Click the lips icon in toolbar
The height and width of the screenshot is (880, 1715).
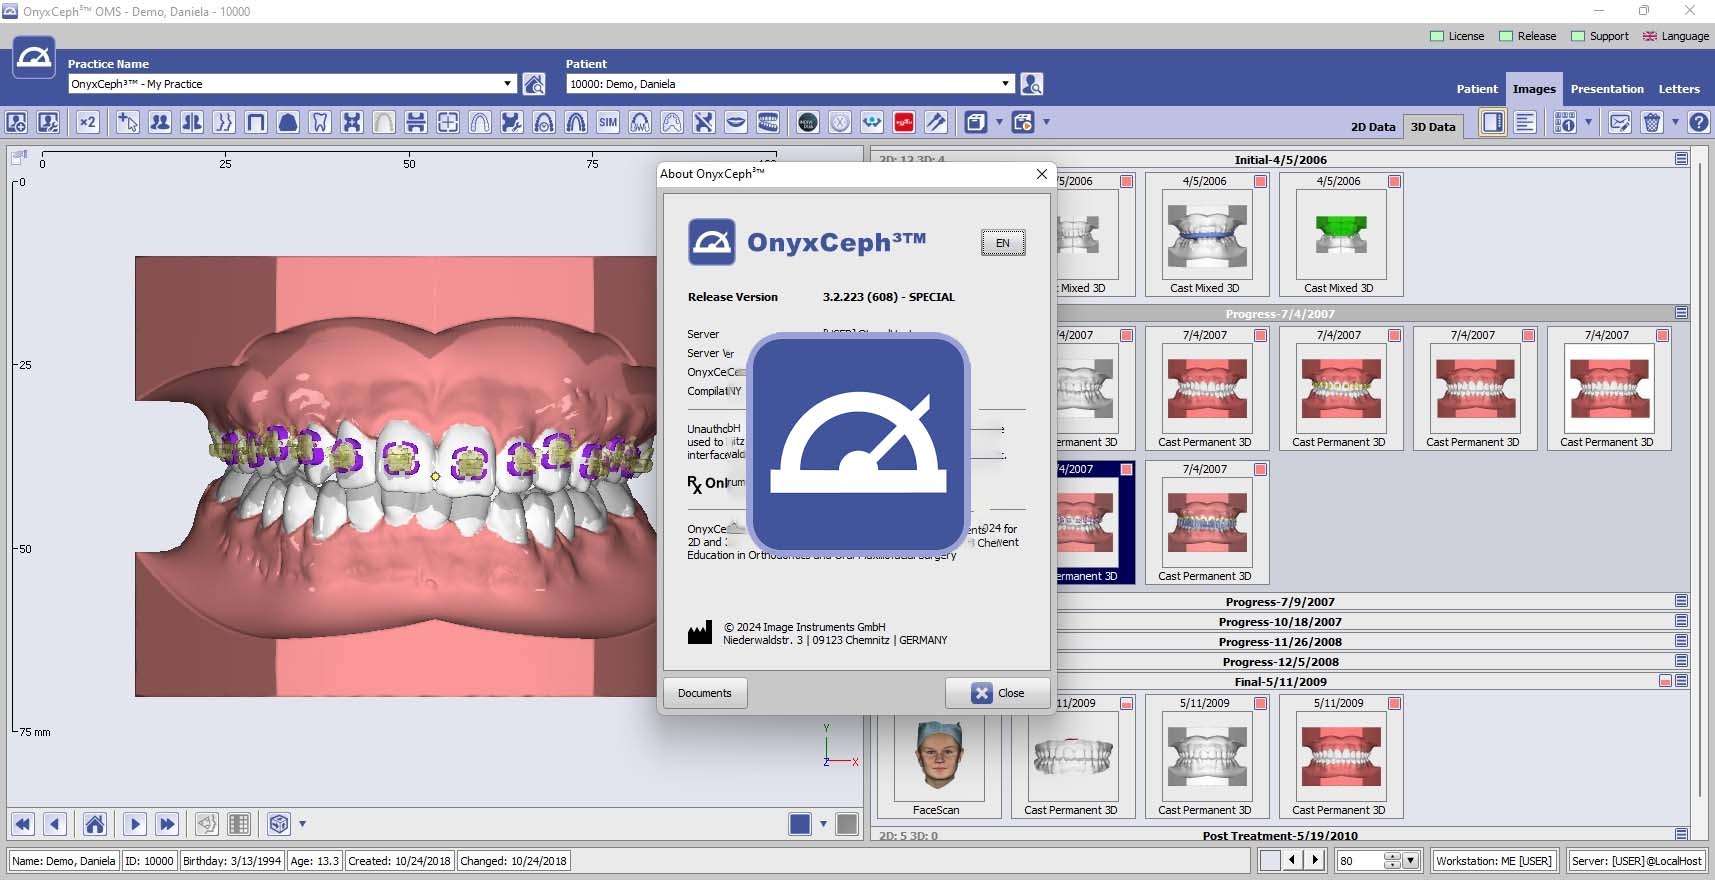tap(736, 123)
